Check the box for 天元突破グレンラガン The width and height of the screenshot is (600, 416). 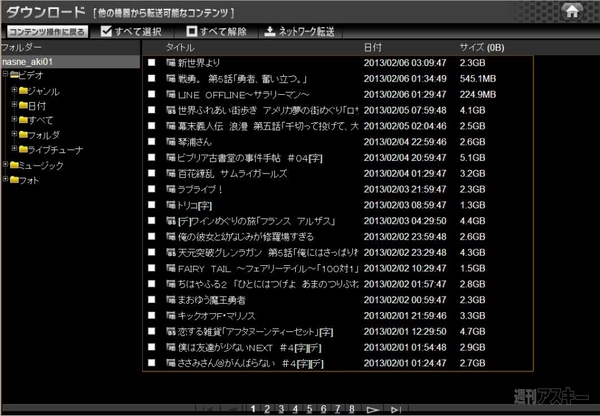152,252
